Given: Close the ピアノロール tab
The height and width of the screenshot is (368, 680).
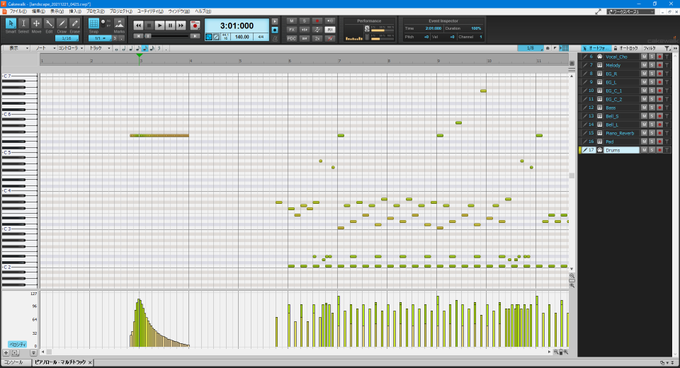Looking at the screenshot, I should (90, 362).
